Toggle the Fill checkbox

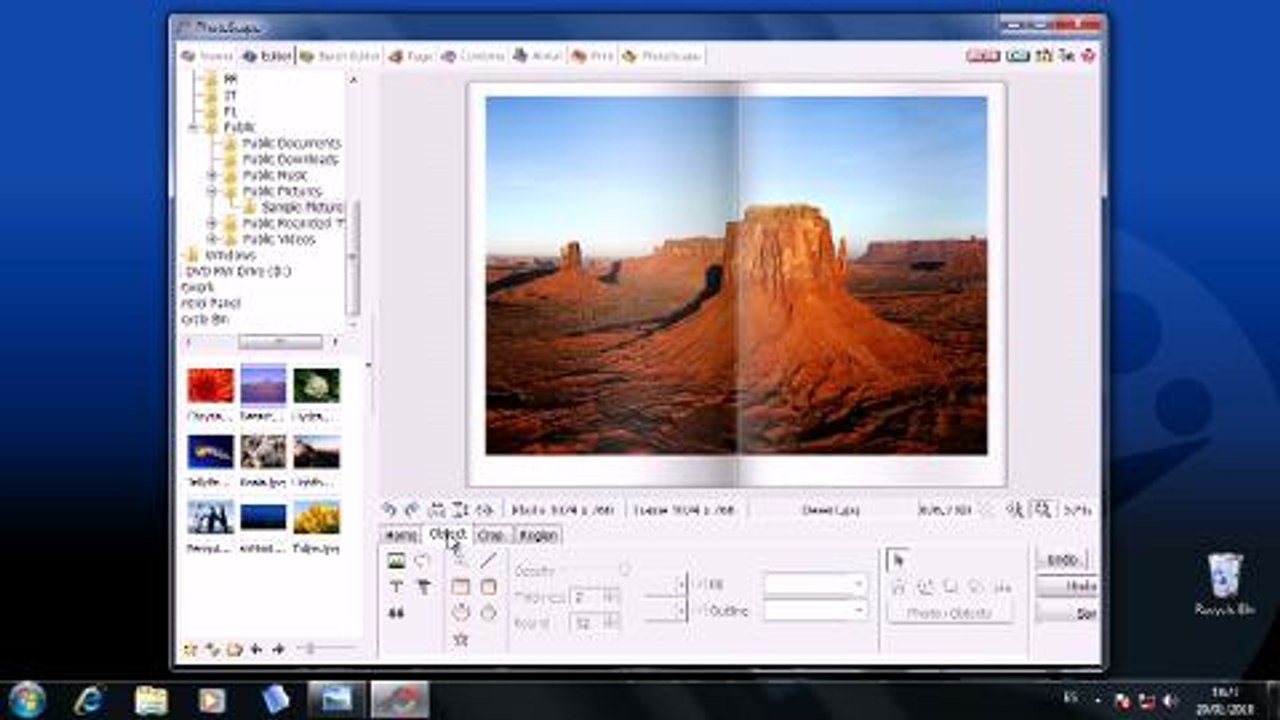pyautogui.click(x=699, y=583)
